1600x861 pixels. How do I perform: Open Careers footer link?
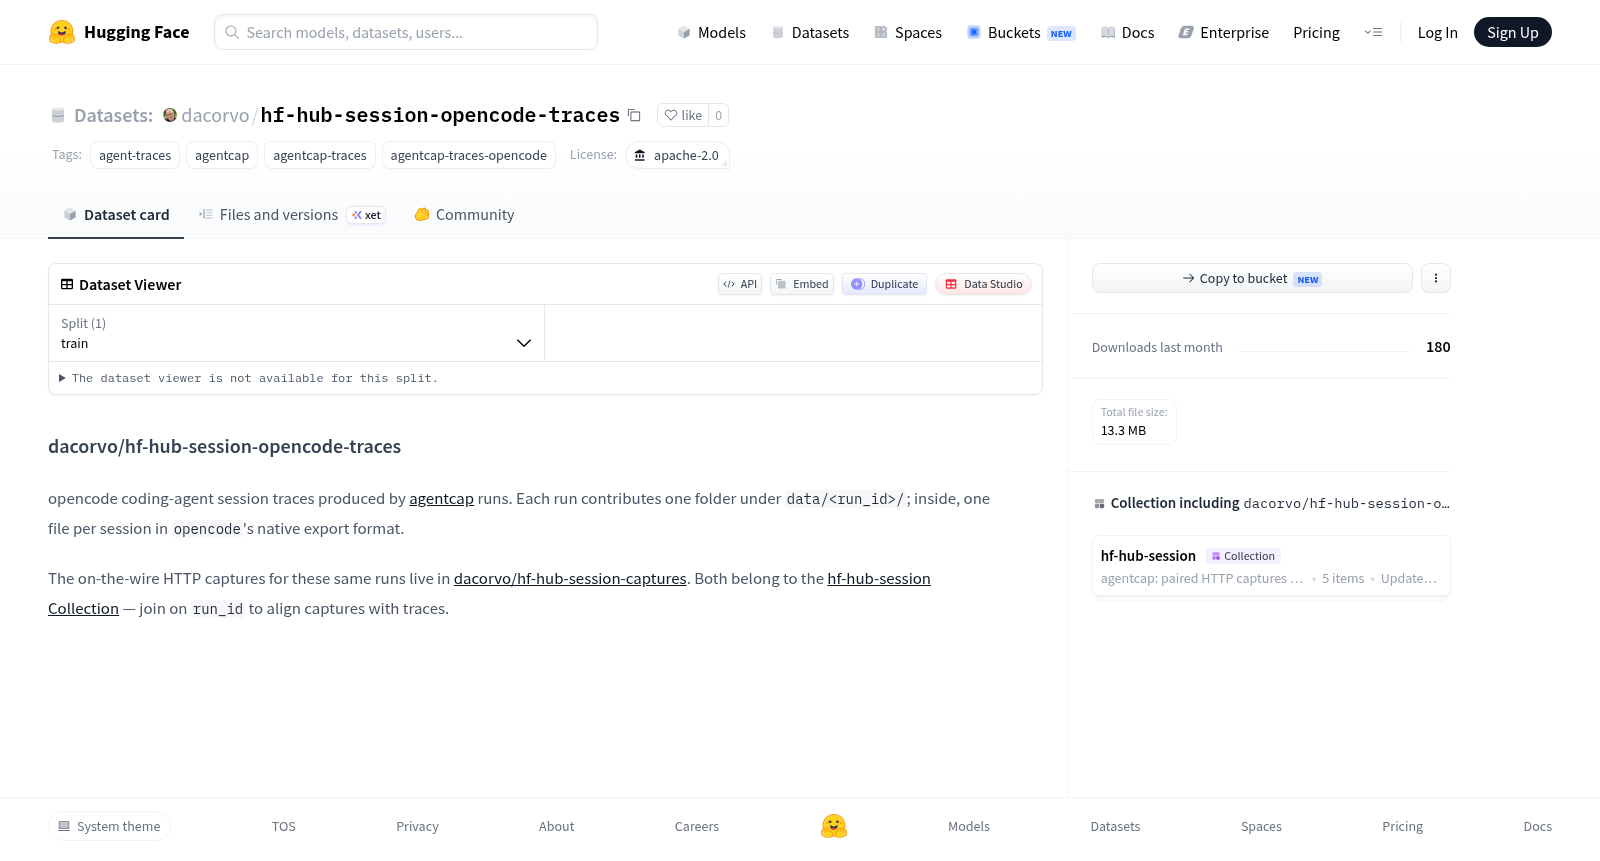click(x=697, y=826)
